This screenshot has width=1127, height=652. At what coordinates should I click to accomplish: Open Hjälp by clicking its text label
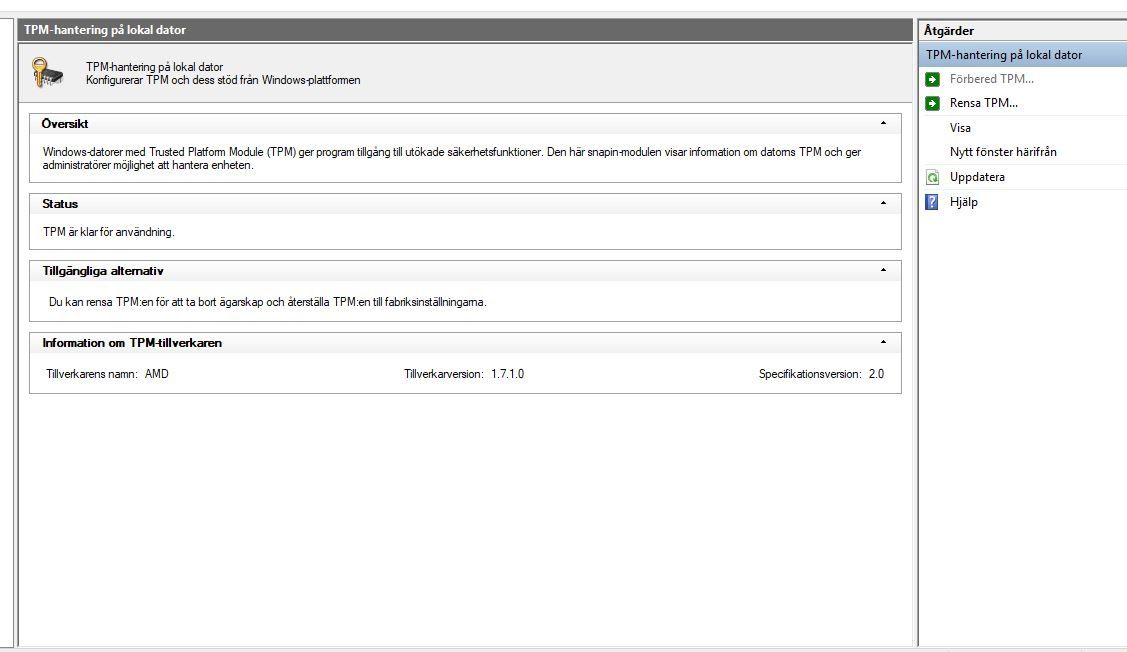point(963,202)
